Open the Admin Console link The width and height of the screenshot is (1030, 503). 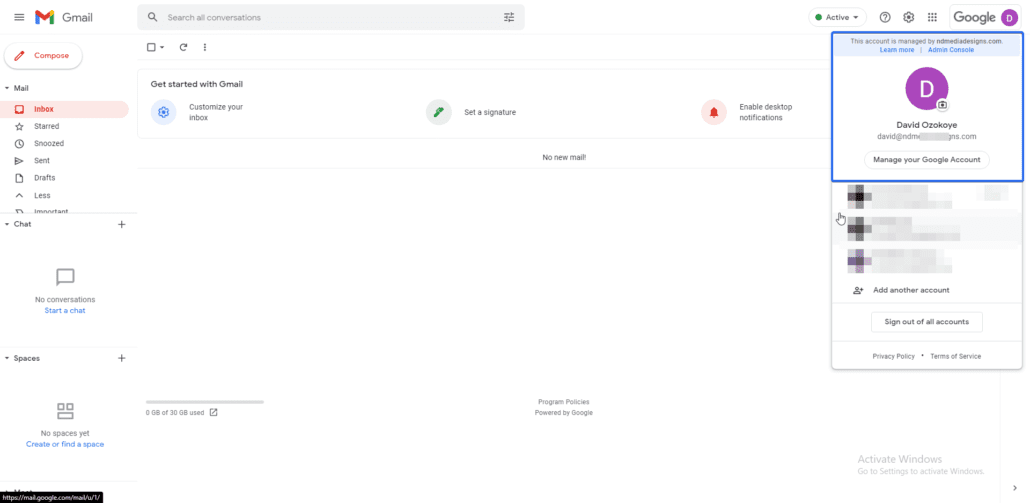[951, 50]
